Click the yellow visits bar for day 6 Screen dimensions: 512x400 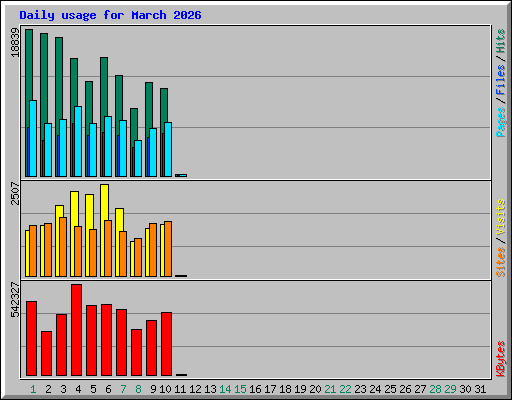coord(104,202)
